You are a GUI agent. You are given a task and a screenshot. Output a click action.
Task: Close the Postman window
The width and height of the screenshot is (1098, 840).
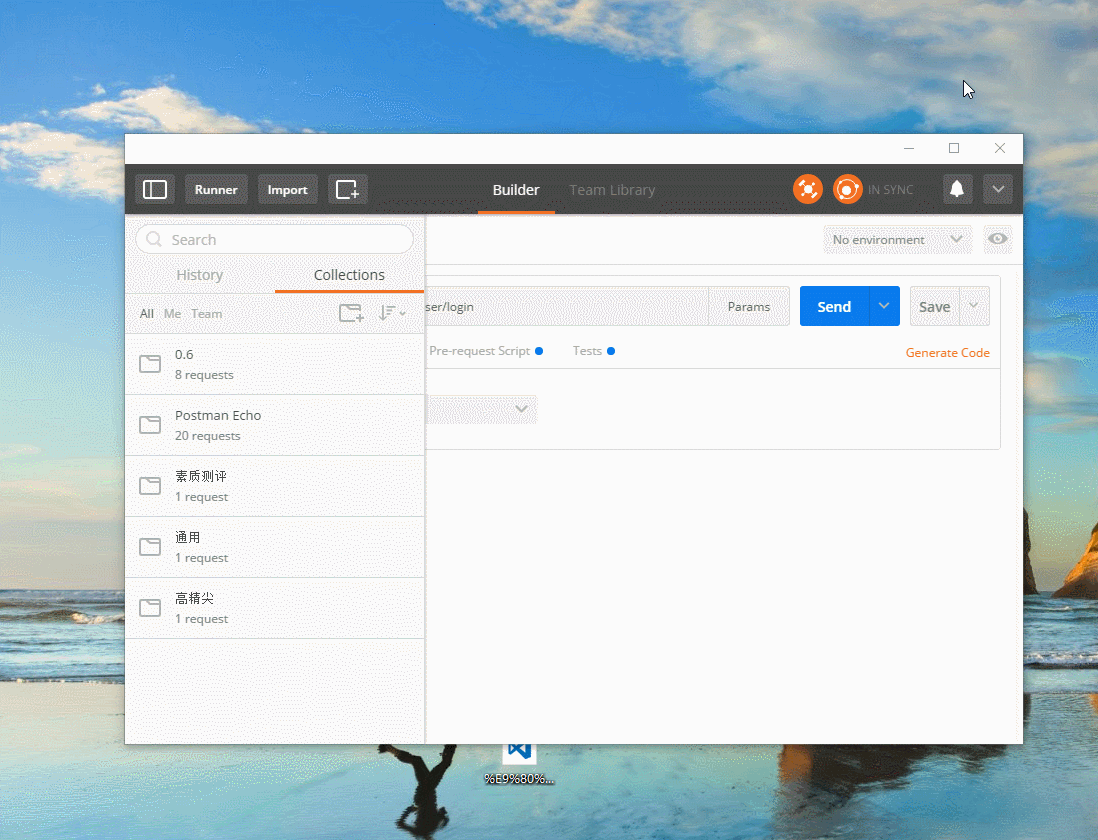pyautogui.click(x=1000, y=148)
